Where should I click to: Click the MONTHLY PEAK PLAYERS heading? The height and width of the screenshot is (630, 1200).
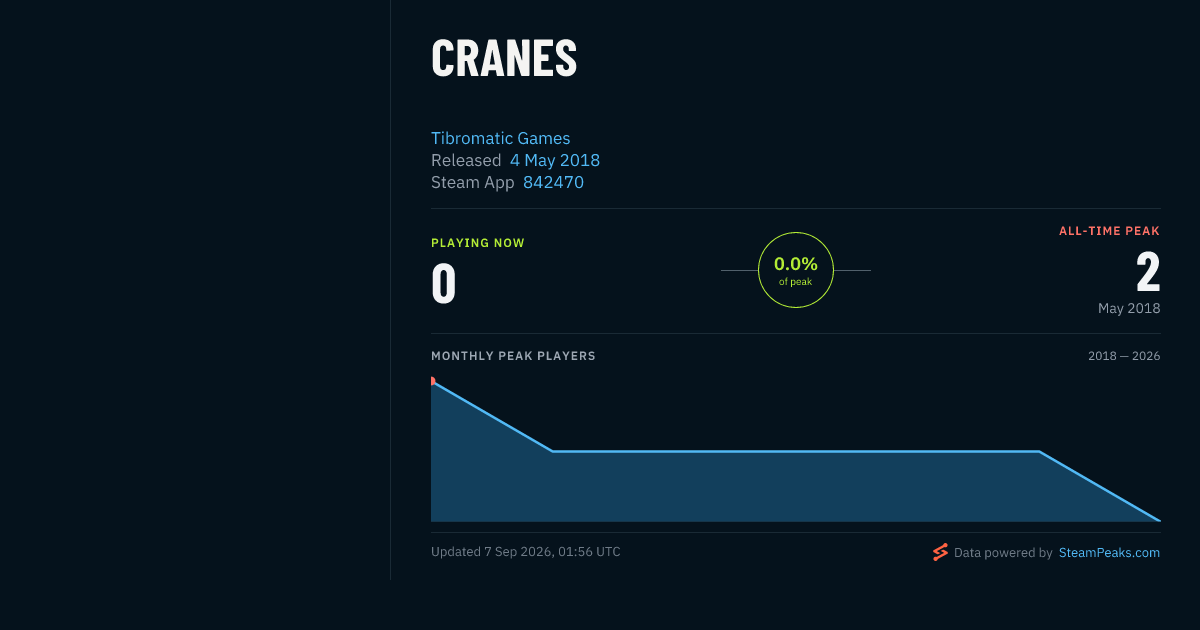click(513, 356)
